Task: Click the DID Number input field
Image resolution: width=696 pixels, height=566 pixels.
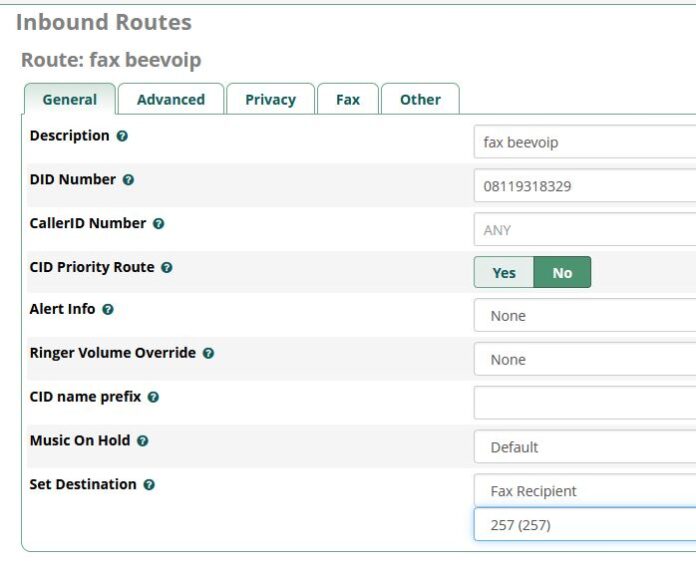Action: 585,186
